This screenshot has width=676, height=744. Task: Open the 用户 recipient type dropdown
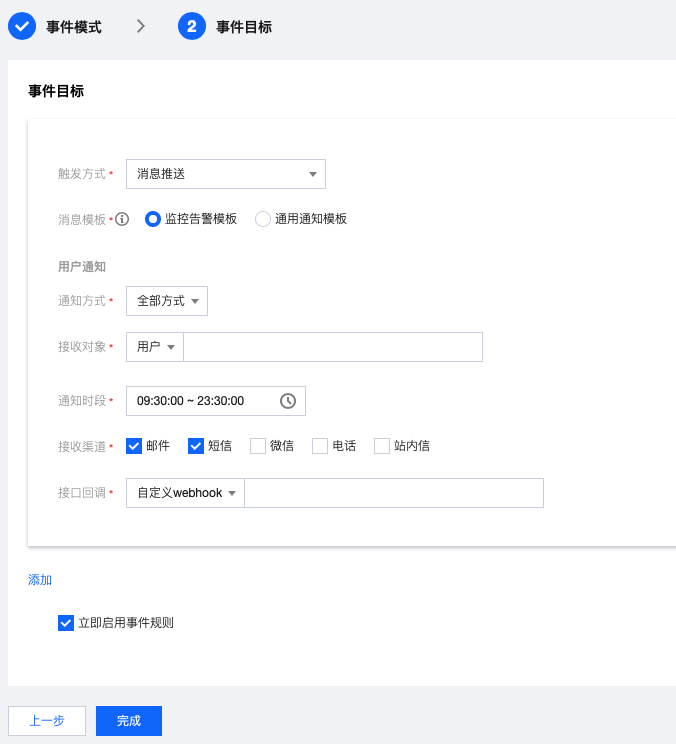click(x=155, y=347)
